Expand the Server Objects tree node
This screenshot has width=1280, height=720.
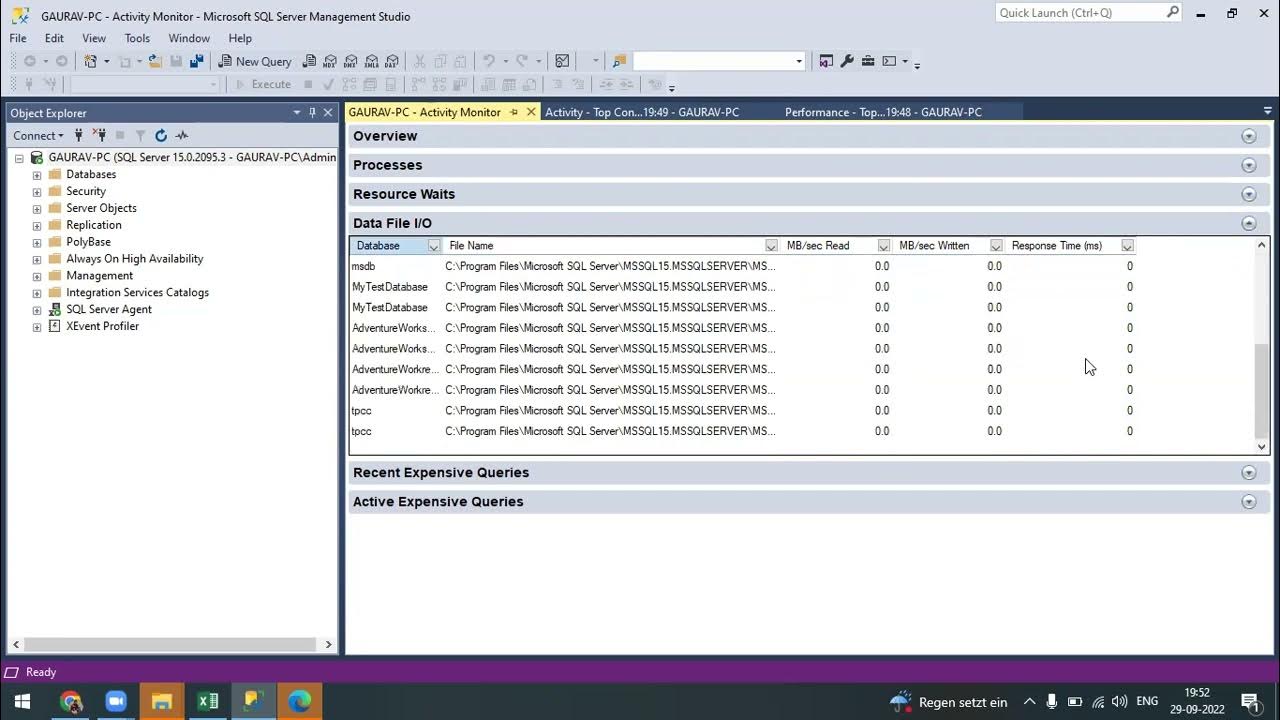coord(37,209)
